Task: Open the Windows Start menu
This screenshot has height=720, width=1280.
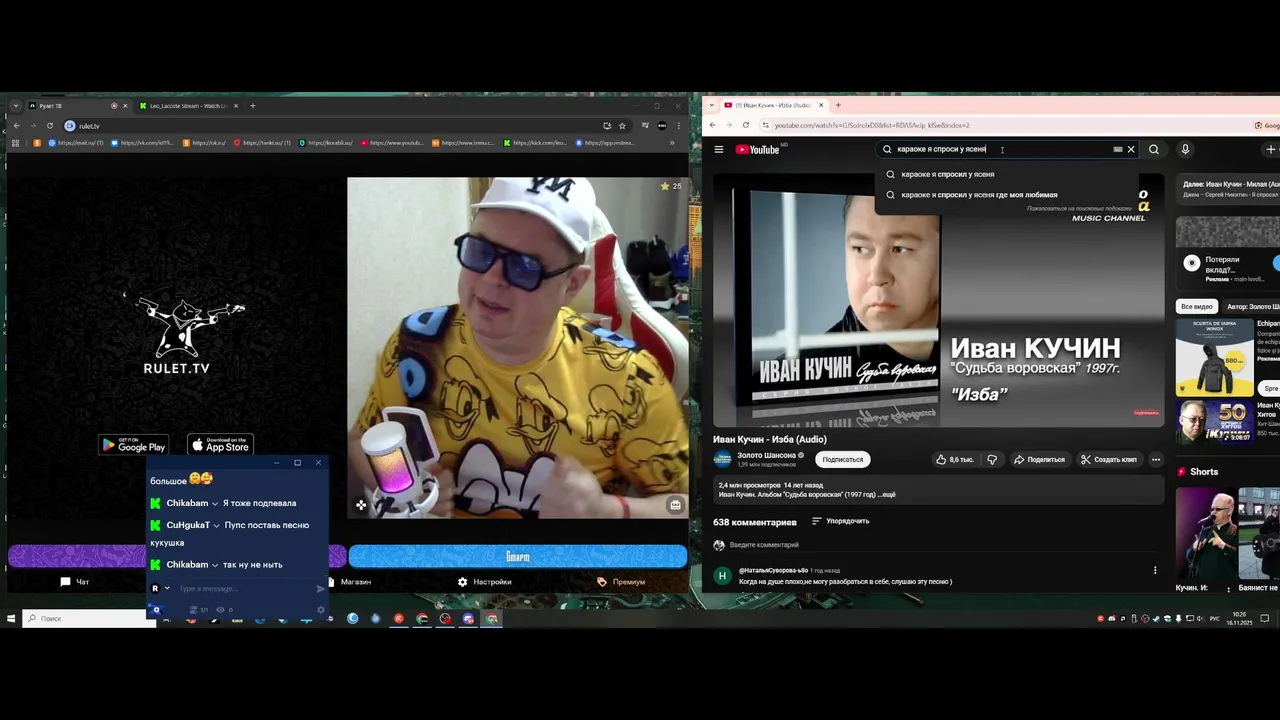Action: [11, 618]
